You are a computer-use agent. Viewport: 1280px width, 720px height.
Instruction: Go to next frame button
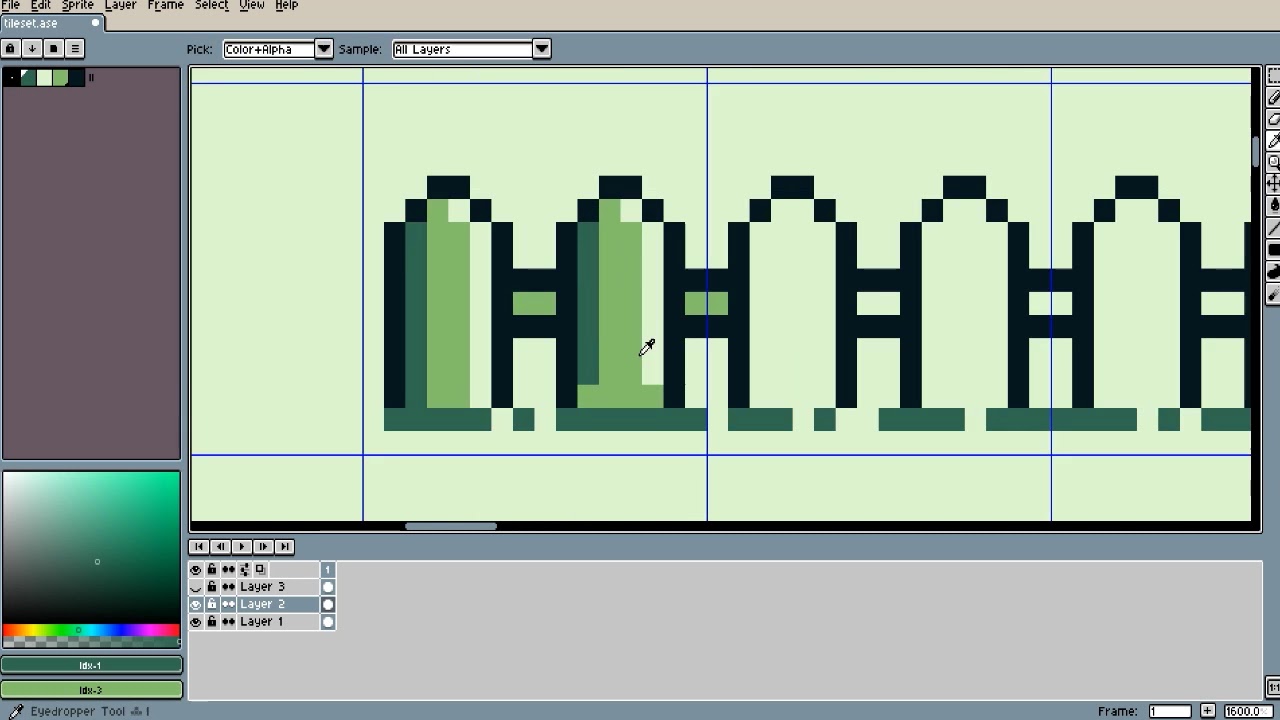click(x=263, y=546)
